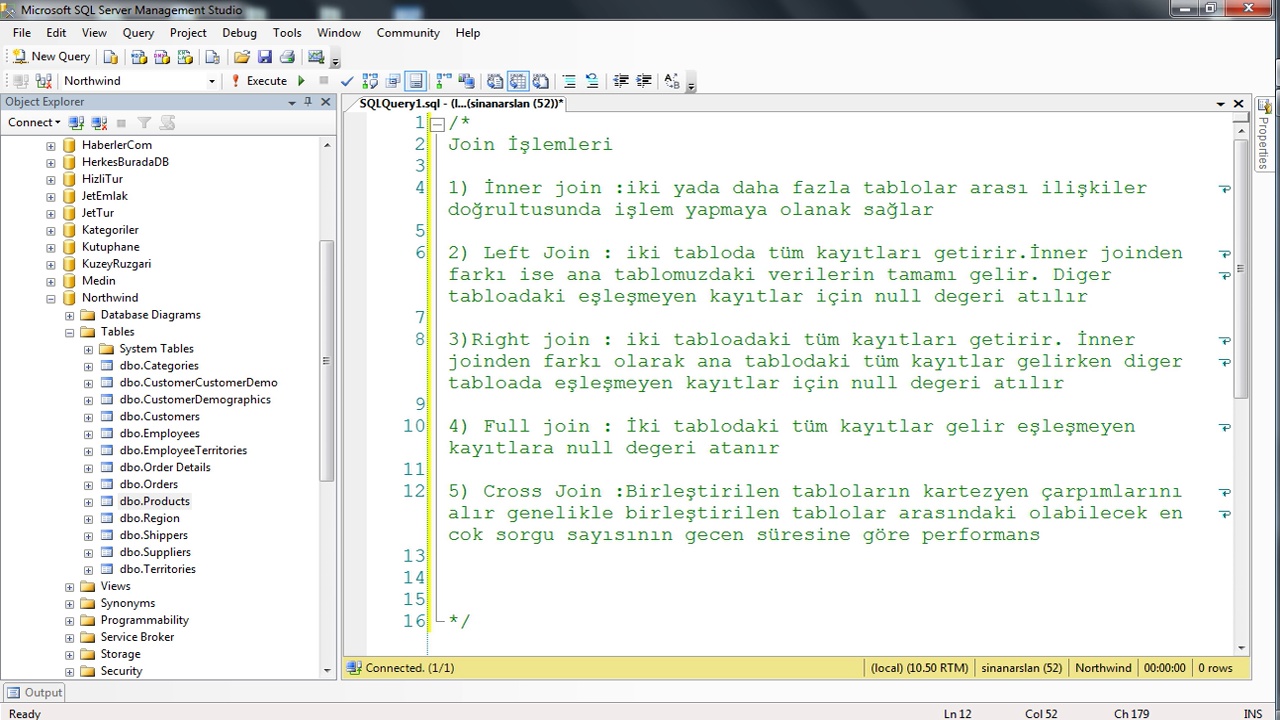
Task: Comment out the selected lines
Action: (569, 81)
